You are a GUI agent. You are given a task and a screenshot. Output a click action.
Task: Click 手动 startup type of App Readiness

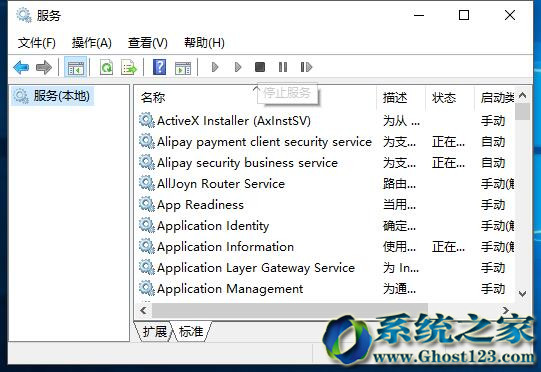(x=493, y=205)
